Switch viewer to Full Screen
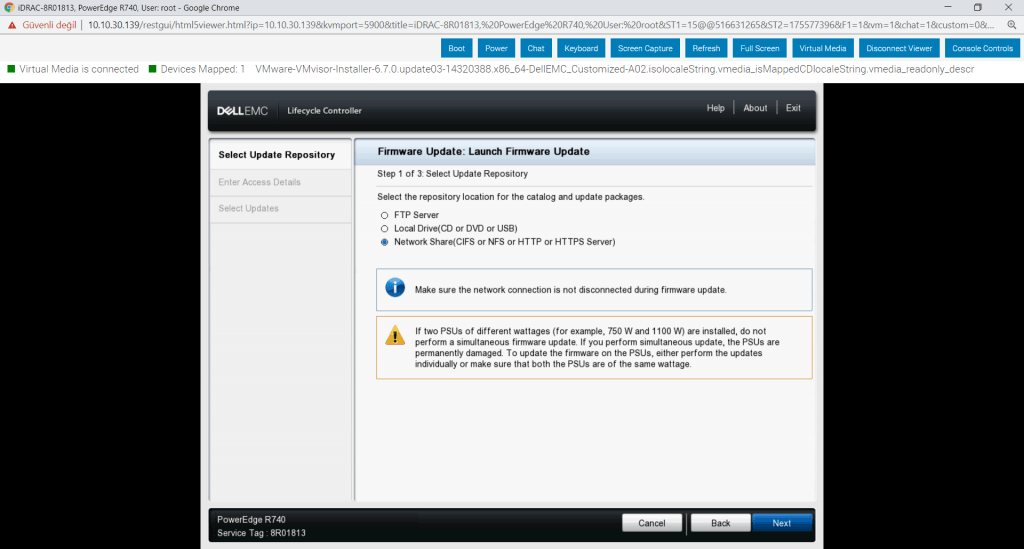Viewport: 1024px width, 549px height. [x=760, y=48]
